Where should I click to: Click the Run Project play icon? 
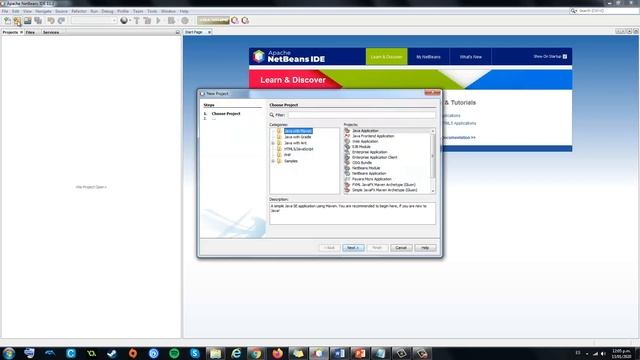point(158,20)
